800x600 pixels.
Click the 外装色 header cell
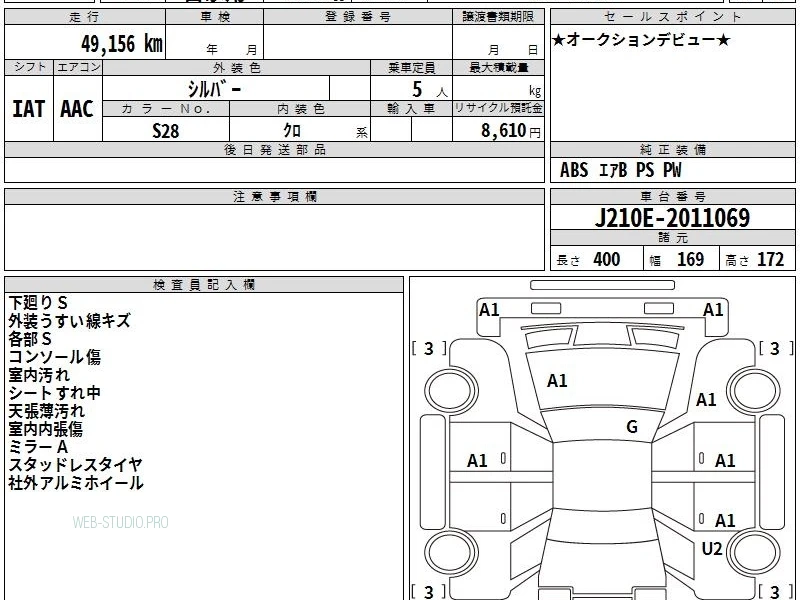tap(236, 67)
